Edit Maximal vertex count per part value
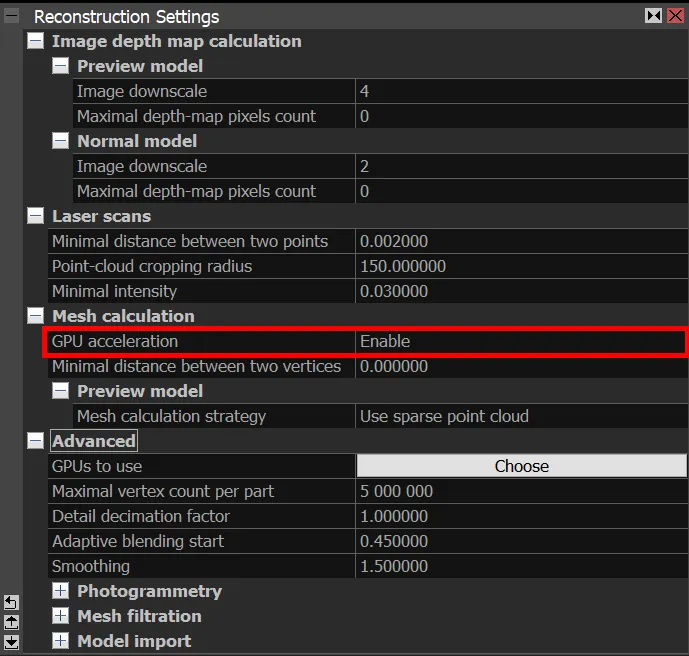The width and height of the screenshot is (689, 656). pyautogui.click(x=522, y=491)
